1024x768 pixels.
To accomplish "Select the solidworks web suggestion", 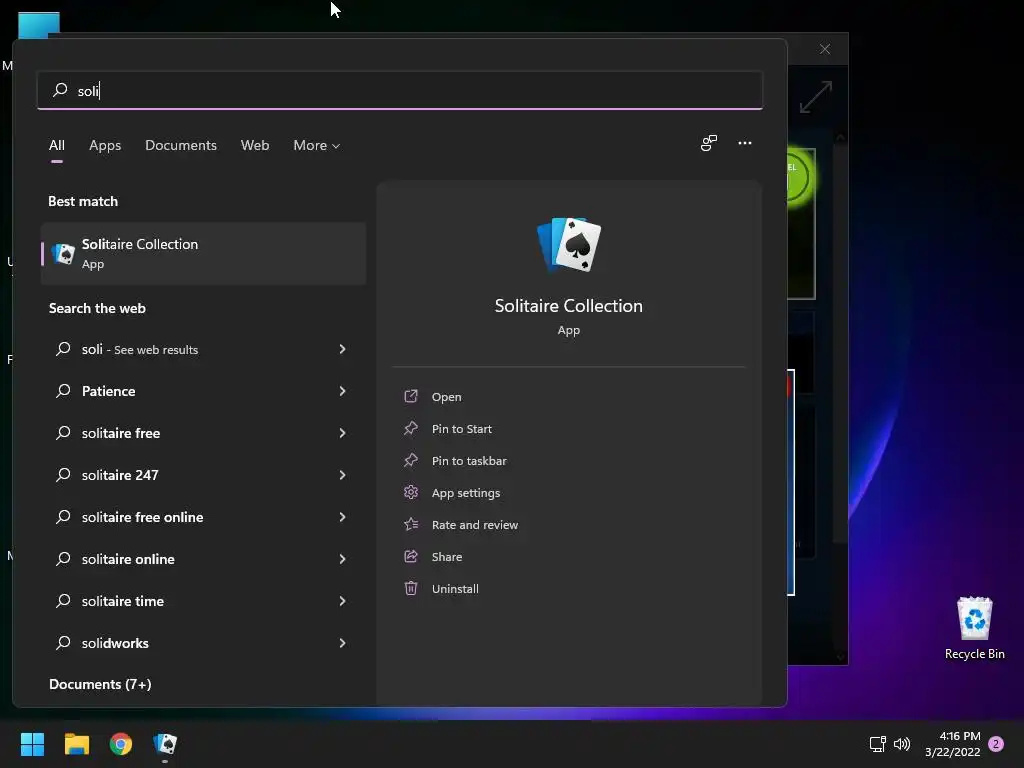I will tap(204, 643).
